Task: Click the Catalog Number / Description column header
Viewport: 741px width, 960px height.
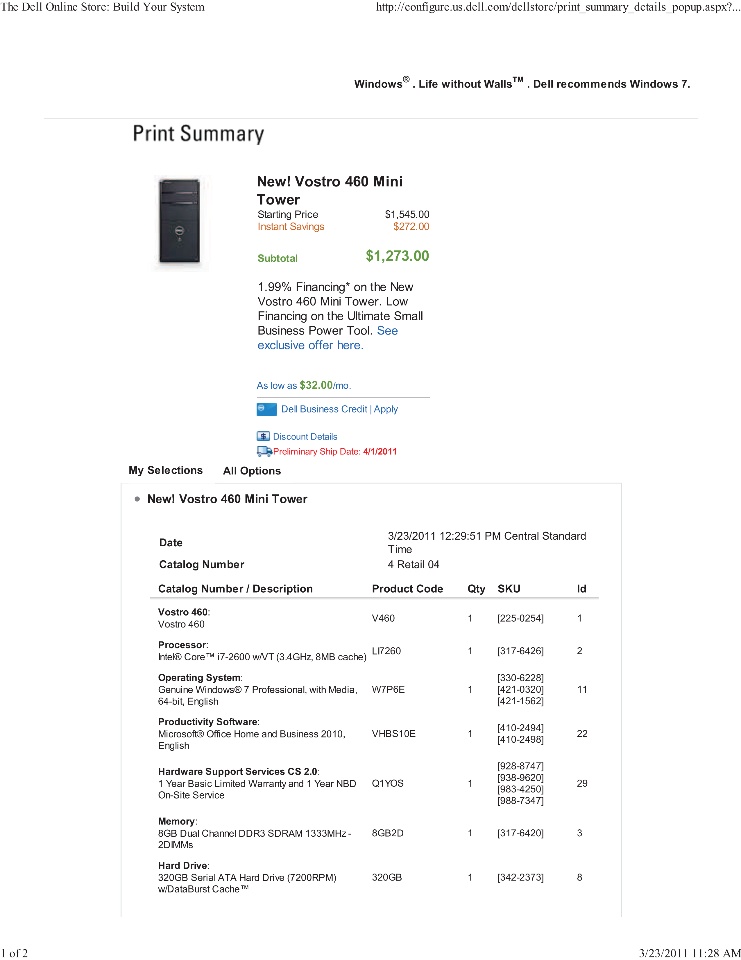Action: pyautogui.click(x=235, y=588)
